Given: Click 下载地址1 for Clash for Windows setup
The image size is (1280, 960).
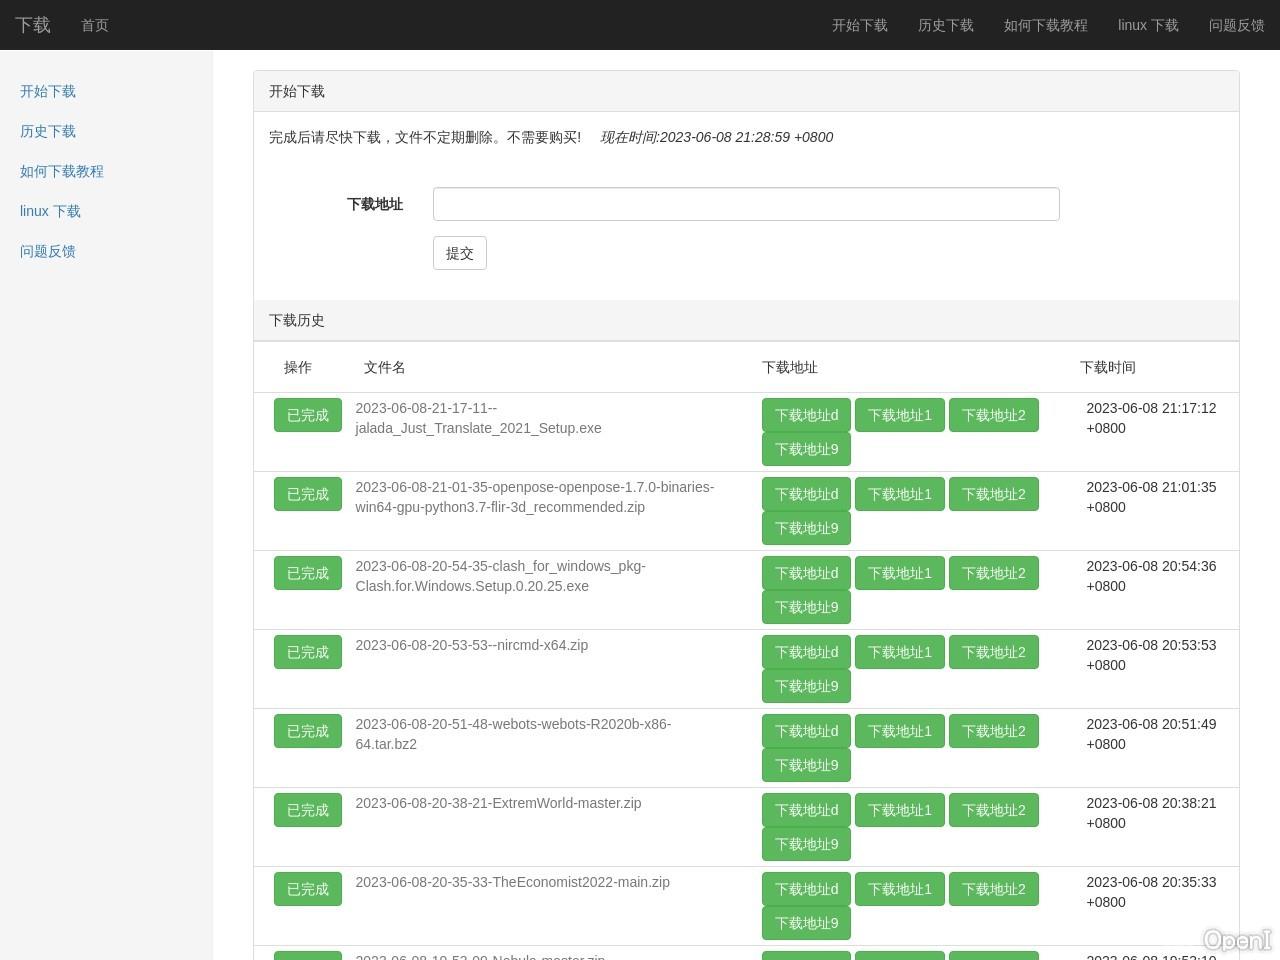Looking at the screenshot, I should (x=899, y=573).
